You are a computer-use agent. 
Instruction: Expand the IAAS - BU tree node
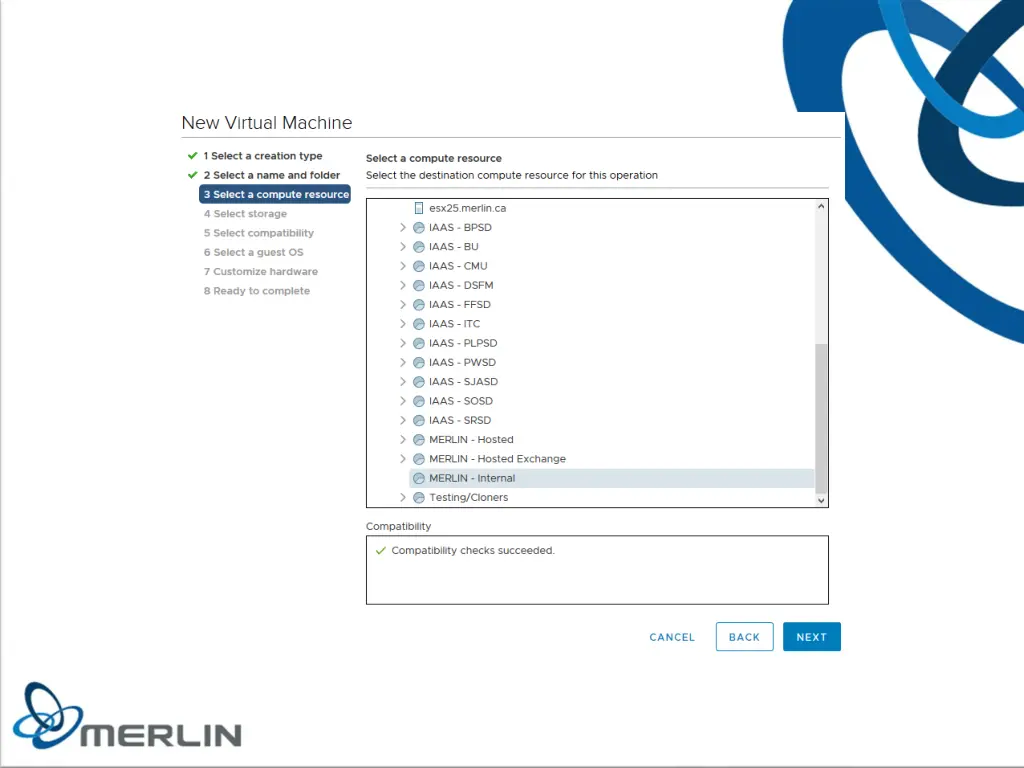pyautogui.click(x=403, y=247)
